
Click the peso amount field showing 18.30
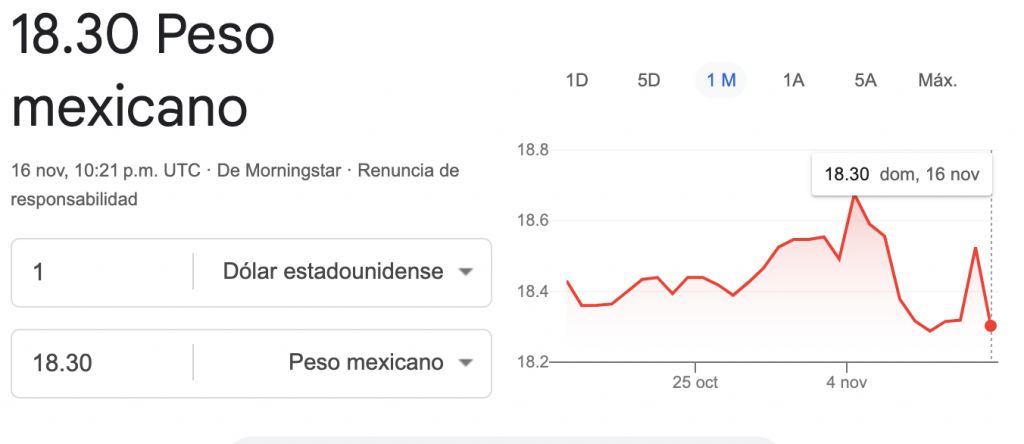click(x=100, y=363)
